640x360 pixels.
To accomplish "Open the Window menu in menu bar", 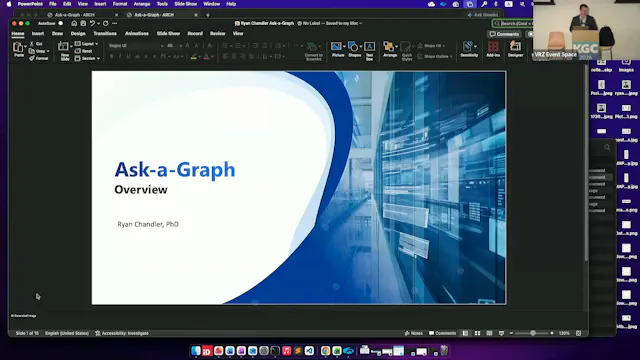I will tap(211, 4).
